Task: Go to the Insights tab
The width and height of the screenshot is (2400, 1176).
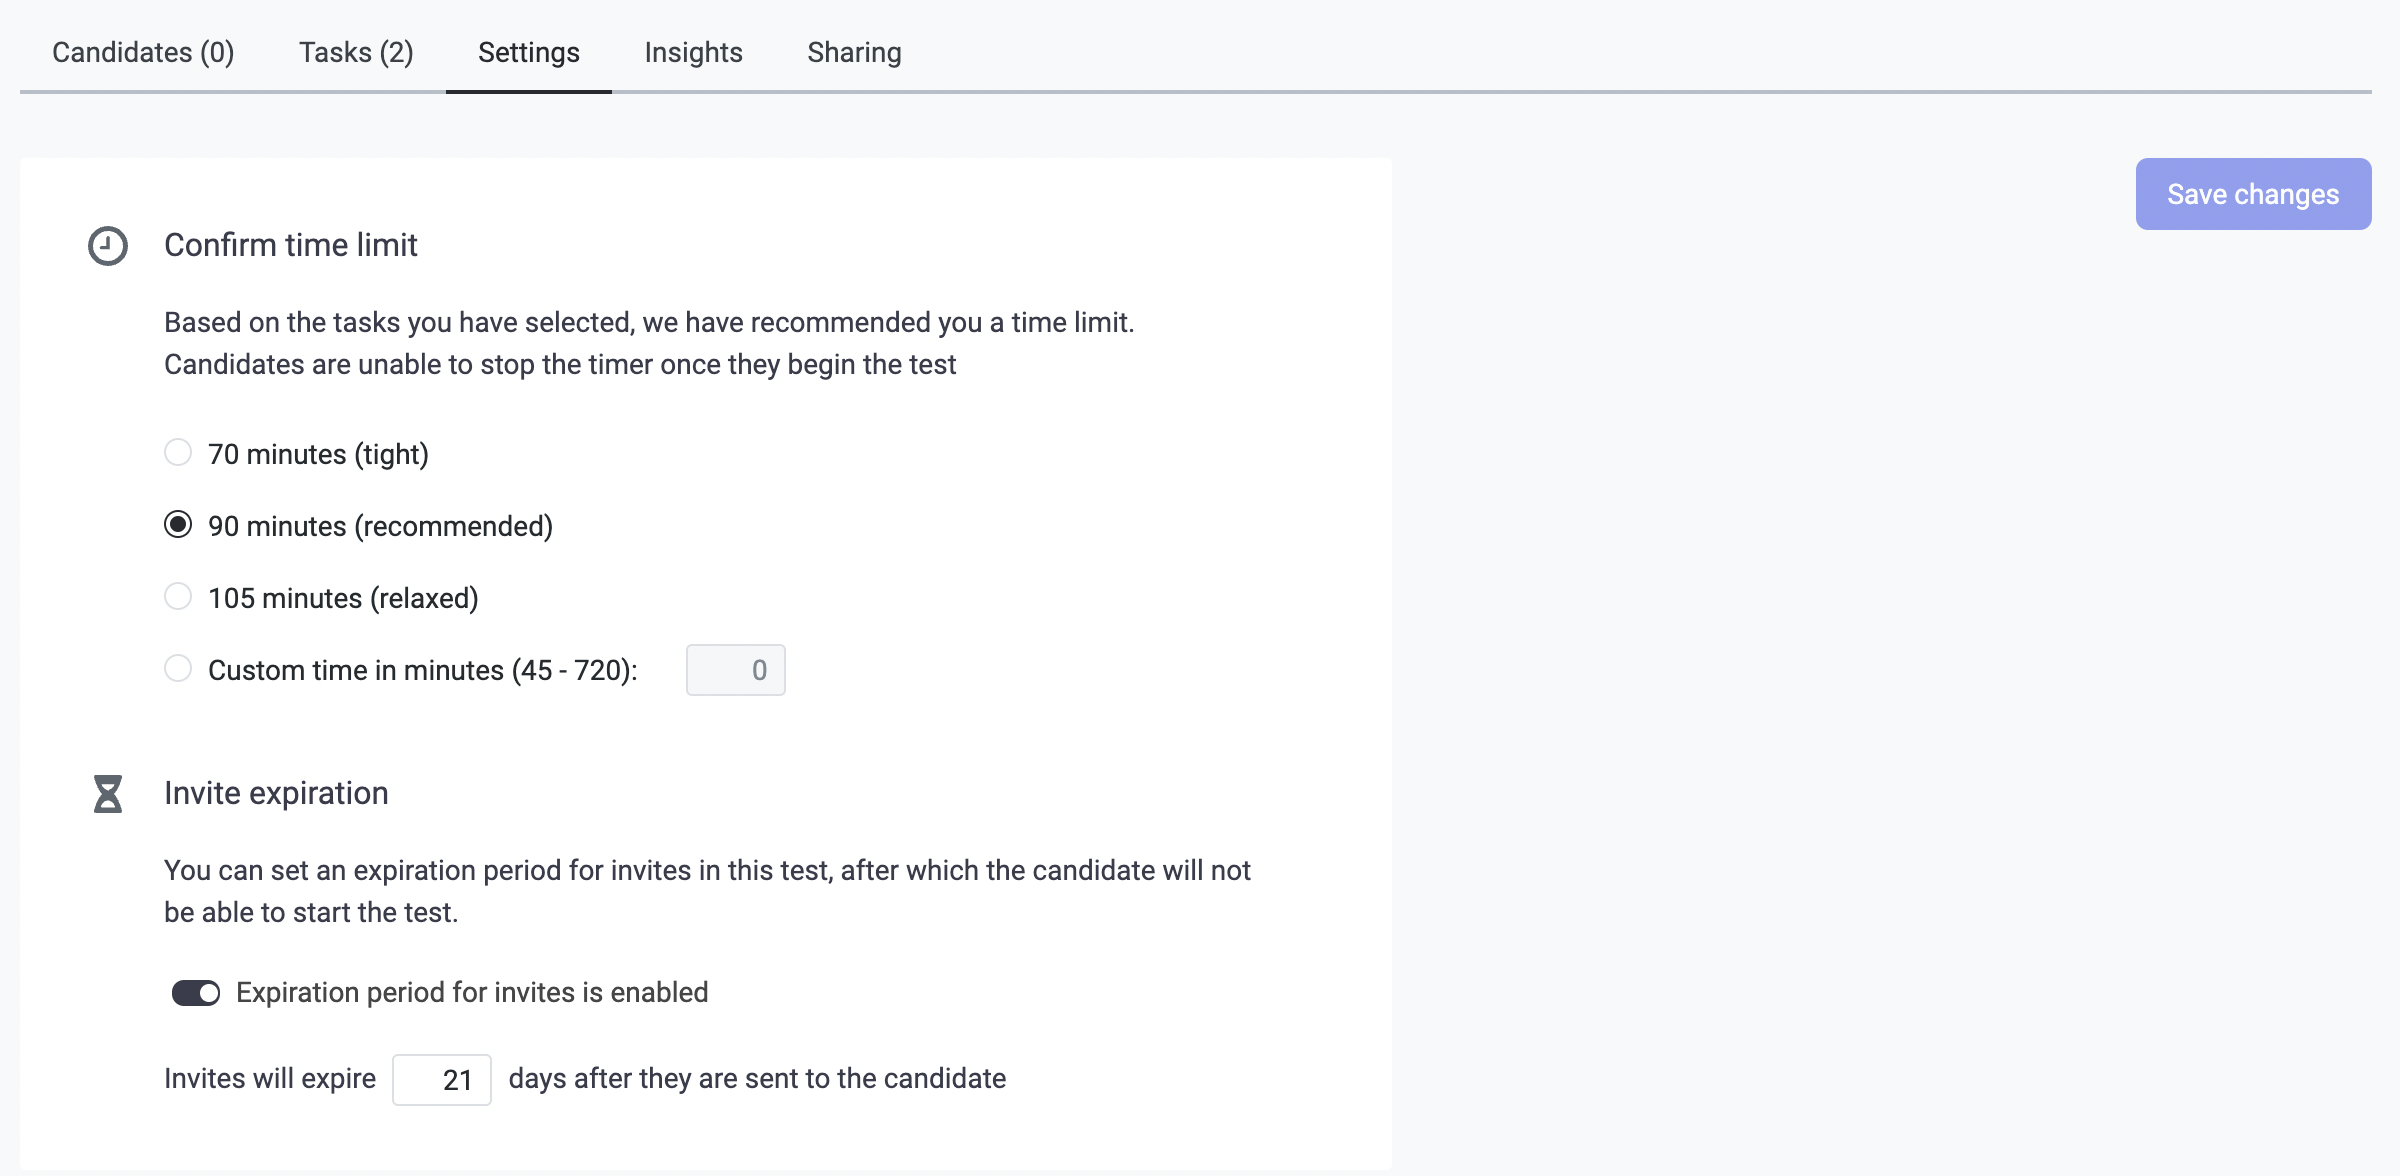Action: 694,52
